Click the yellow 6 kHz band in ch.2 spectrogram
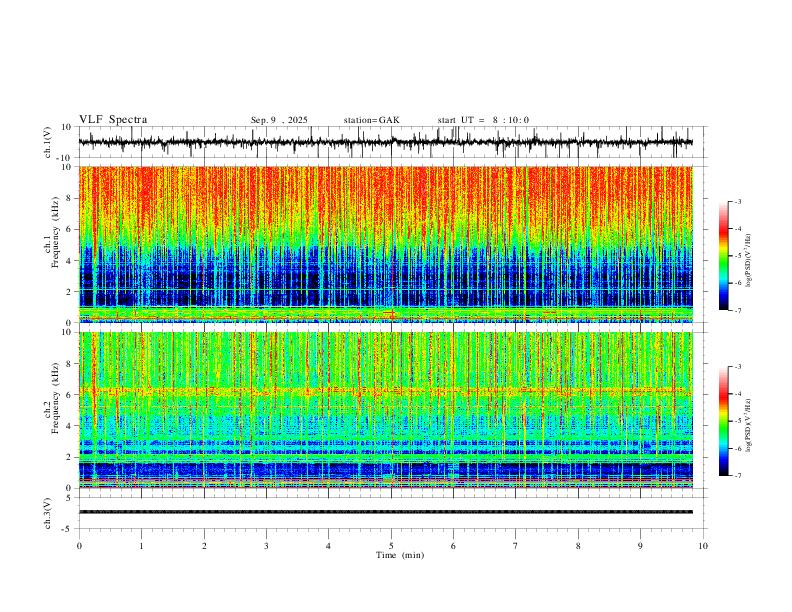Image resolution: width=792 pixels, height=612 pixels. tap(386, 390)
